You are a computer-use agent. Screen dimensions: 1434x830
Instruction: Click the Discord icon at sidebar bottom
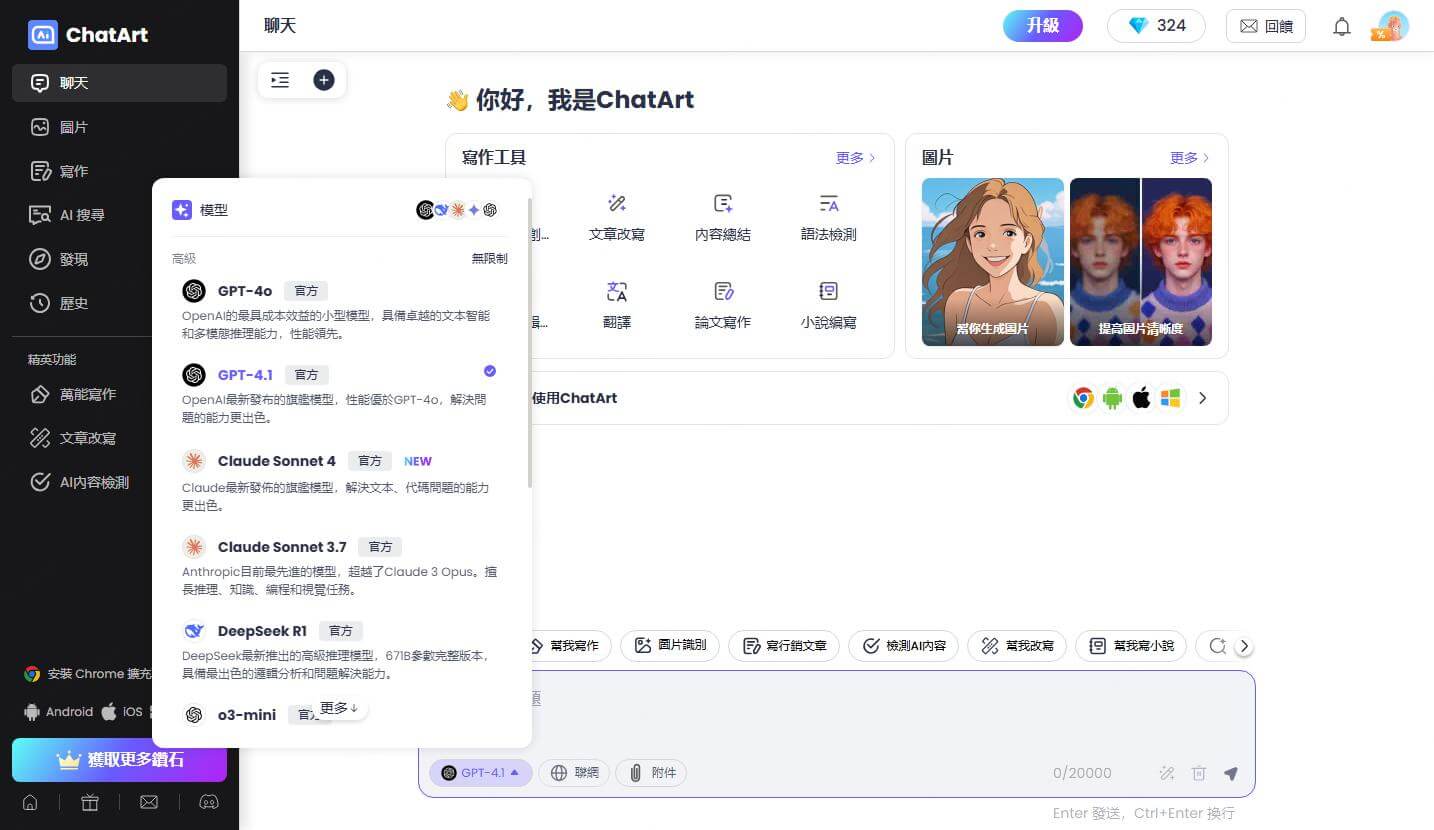pos(209,802)
